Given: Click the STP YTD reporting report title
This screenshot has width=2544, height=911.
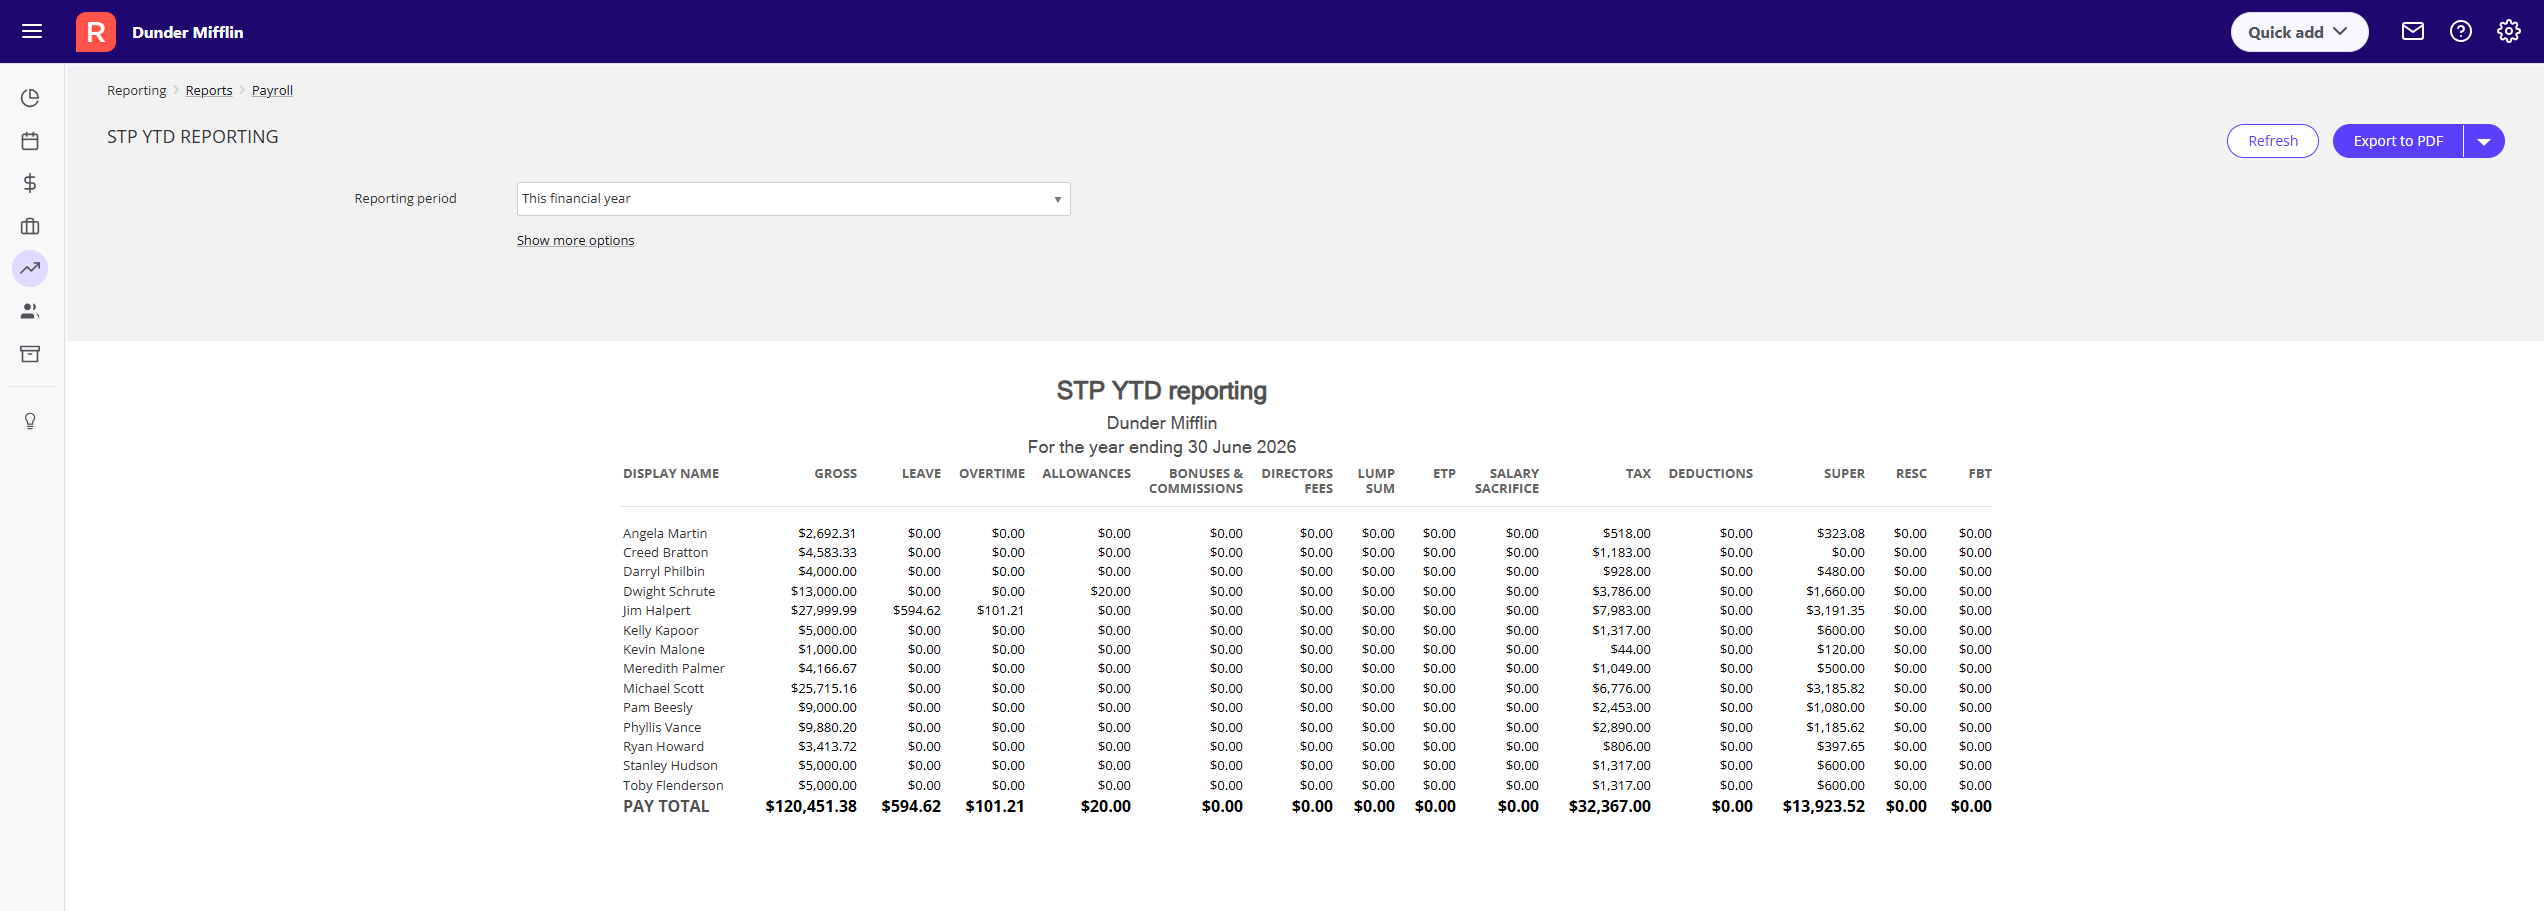Looking at the screenshot, I should click(x=1162, y=391).
